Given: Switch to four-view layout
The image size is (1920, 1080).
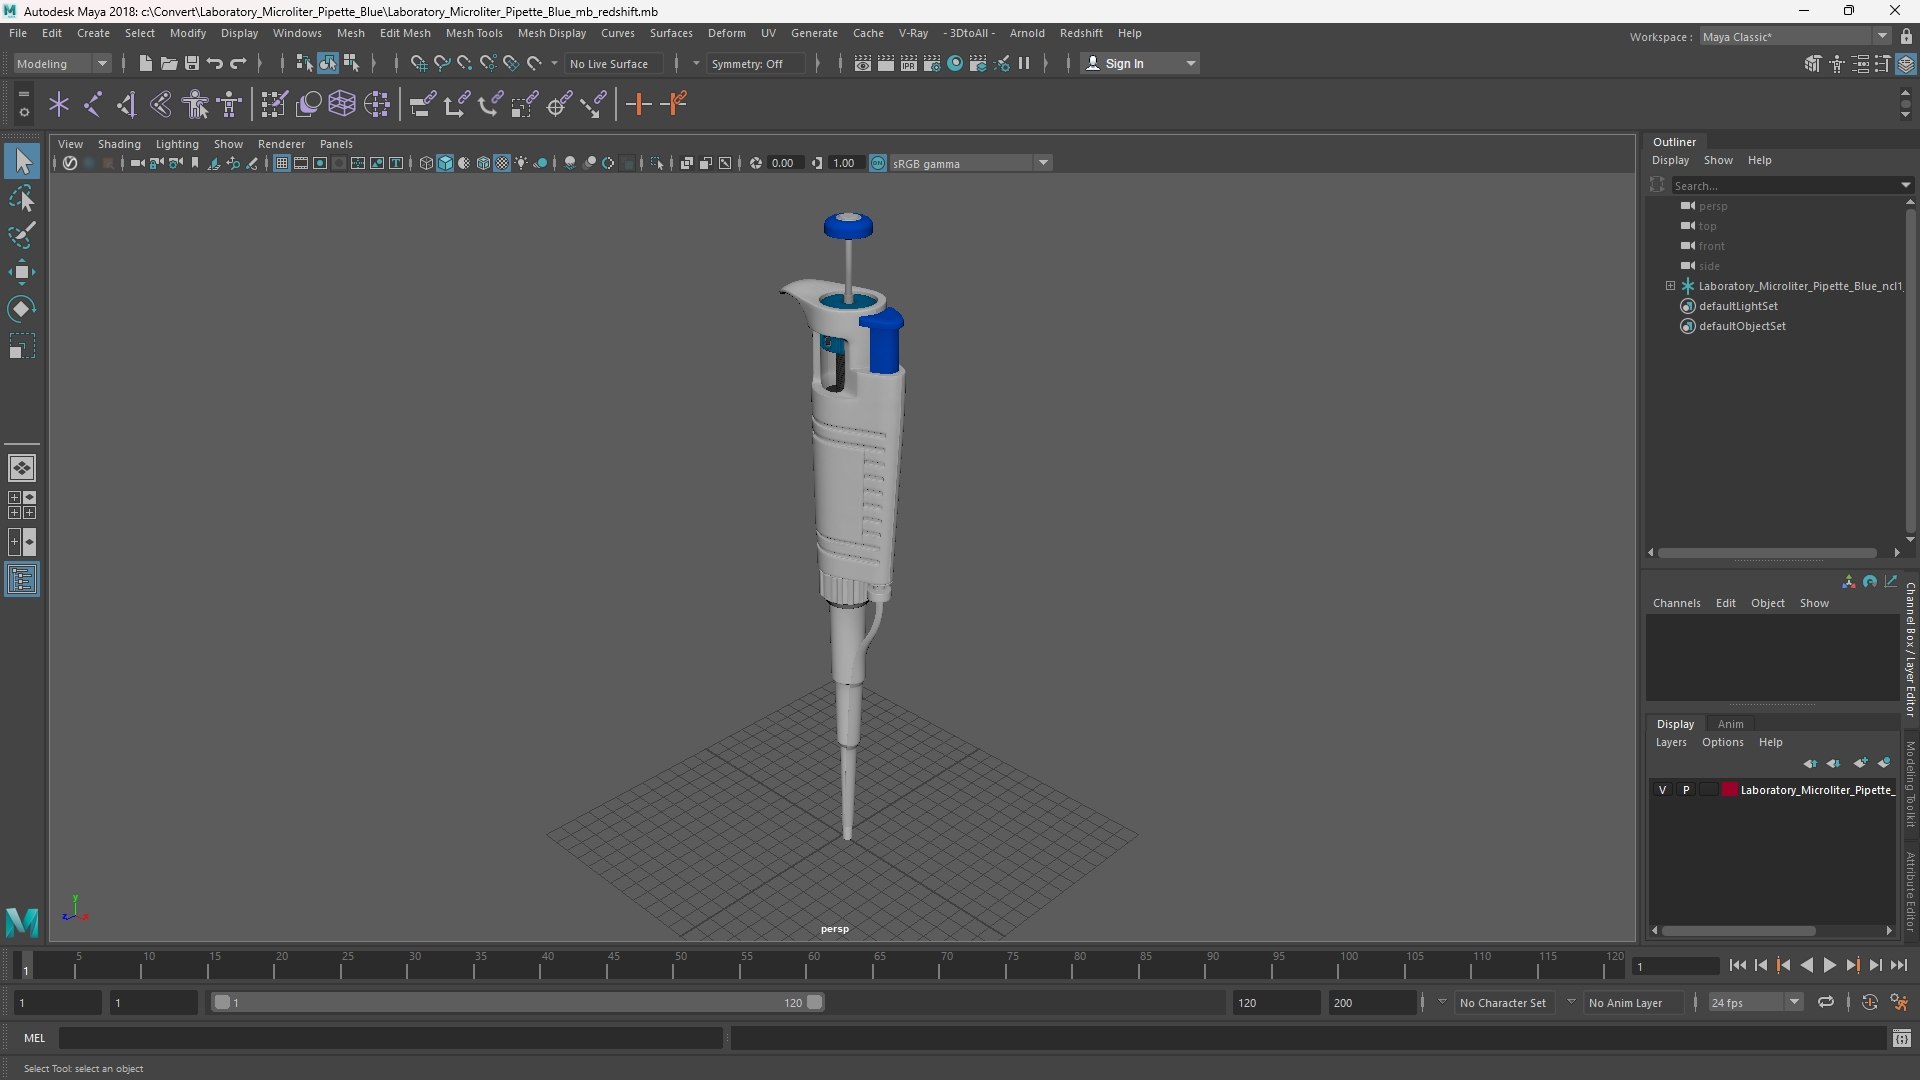Looking at the screenshot, I should tap(22, 505).
